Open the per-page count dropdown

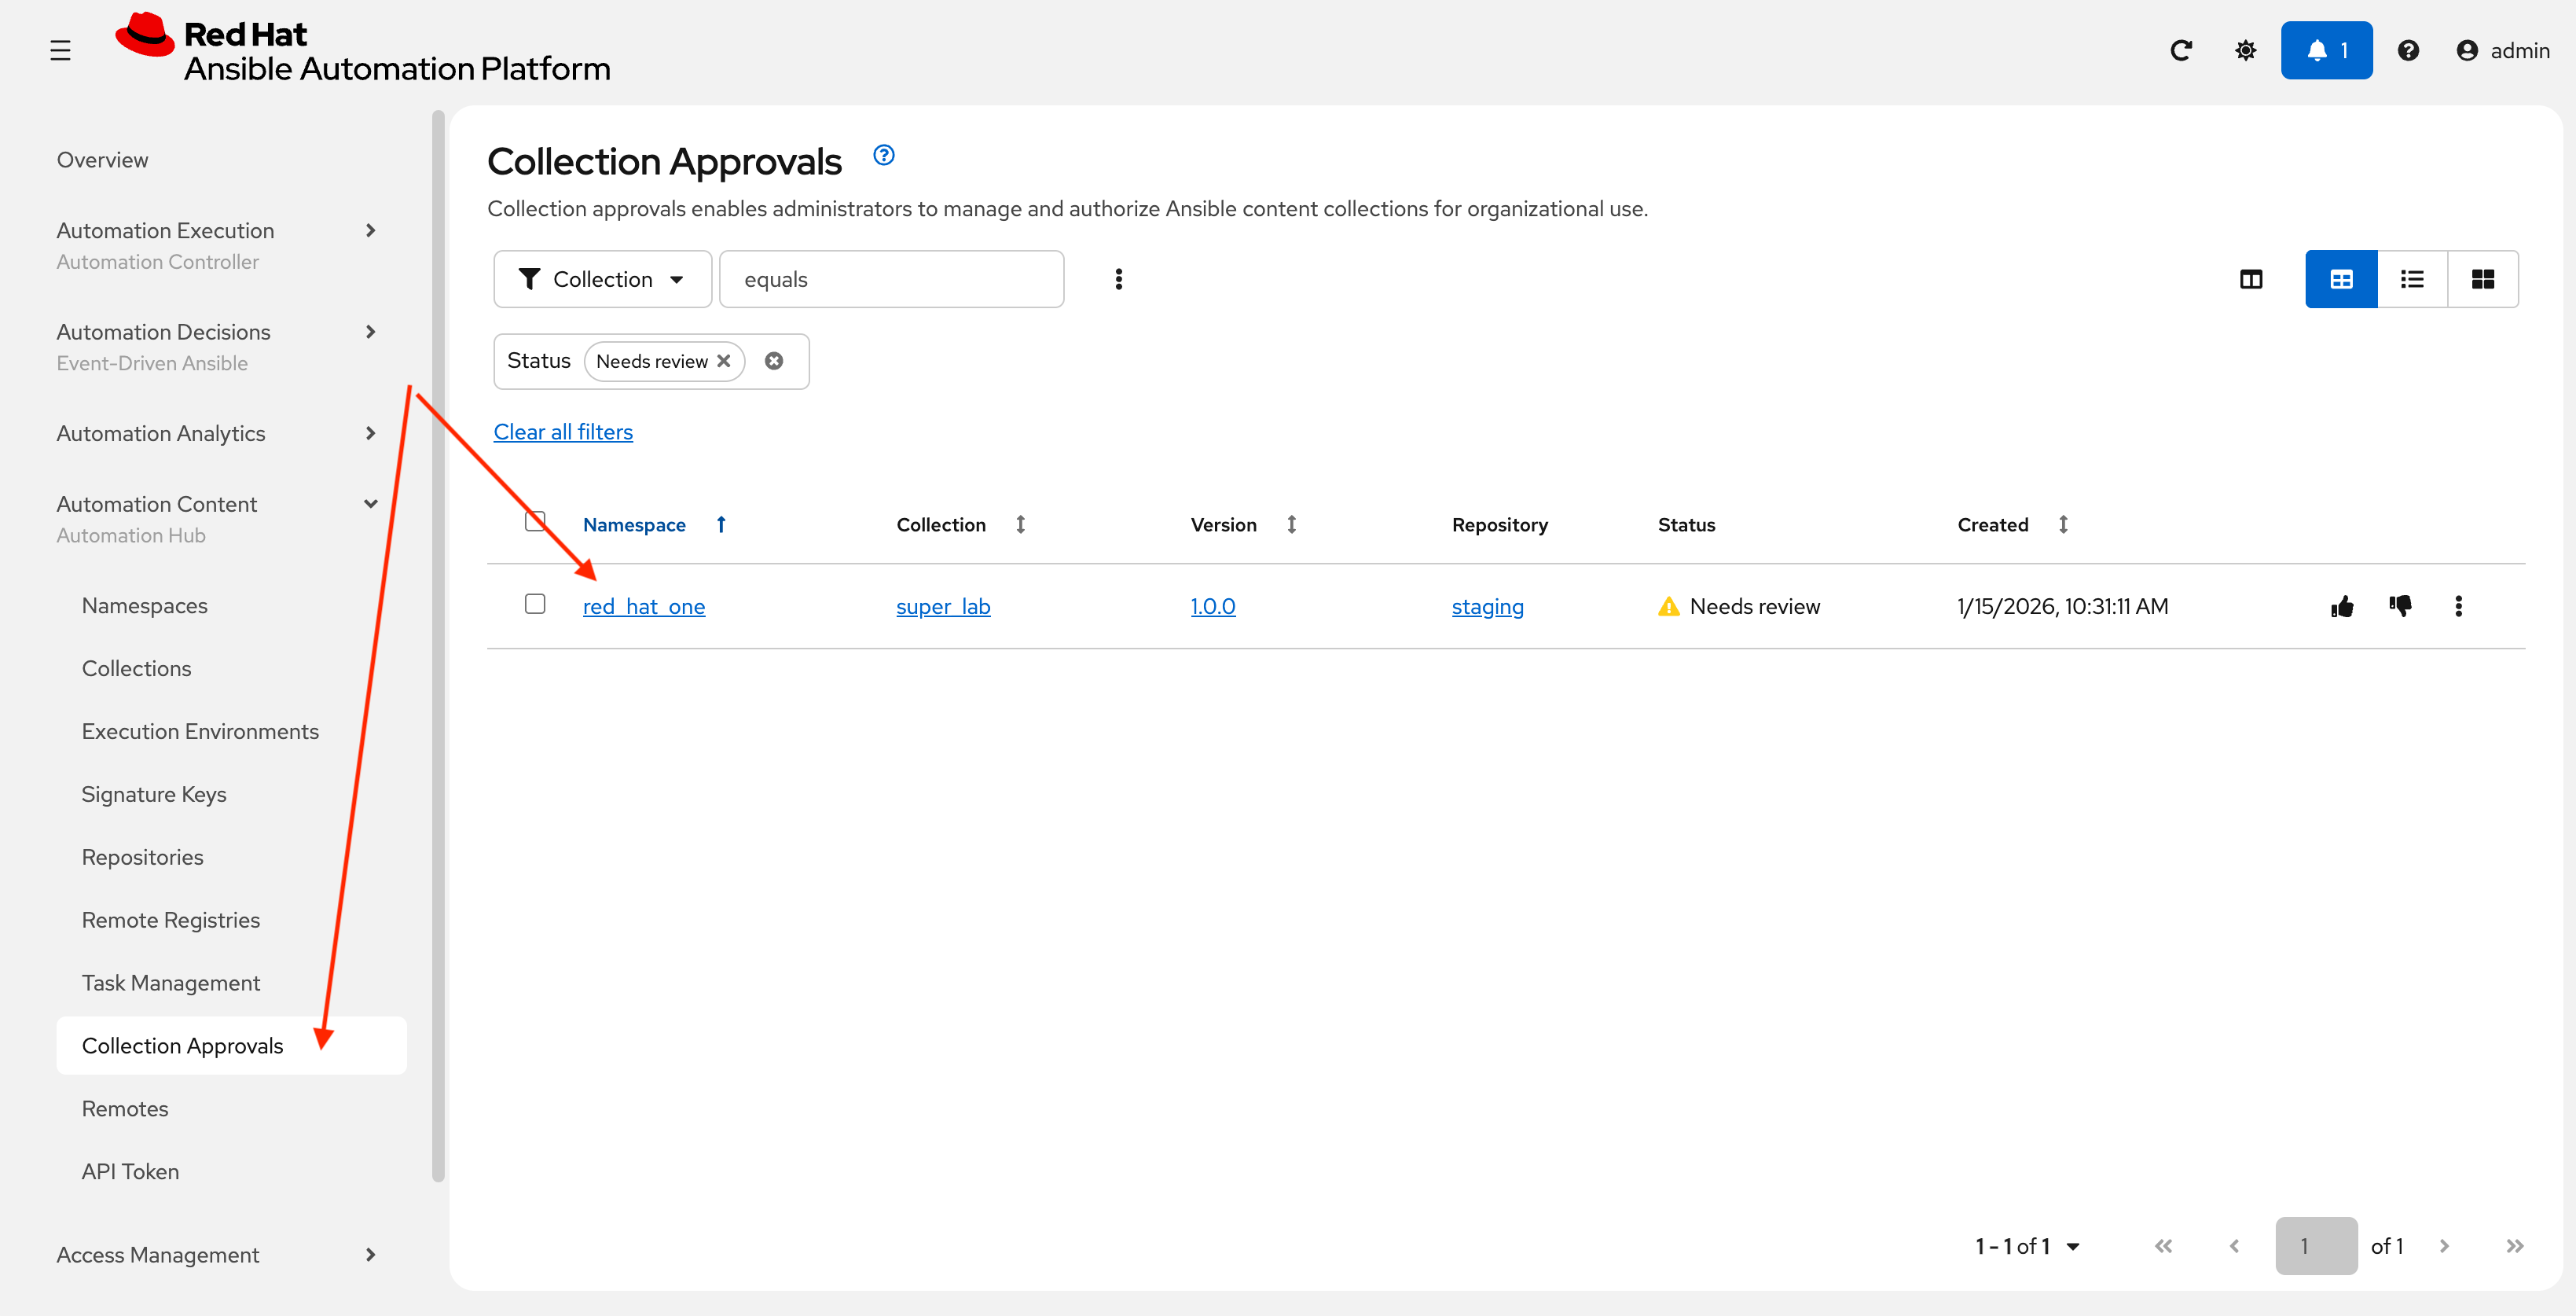2028,1246
